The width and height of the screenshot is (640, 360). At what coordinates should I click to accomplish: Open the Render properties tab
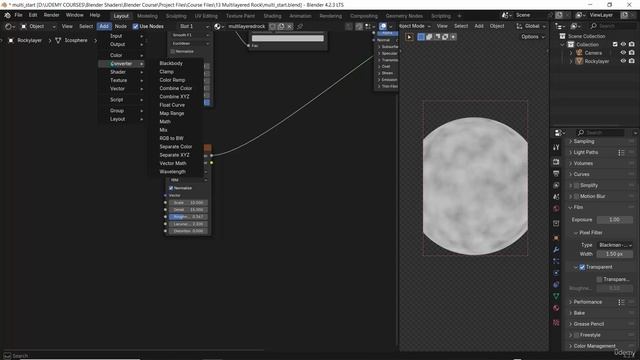click(x=556, y=162)
